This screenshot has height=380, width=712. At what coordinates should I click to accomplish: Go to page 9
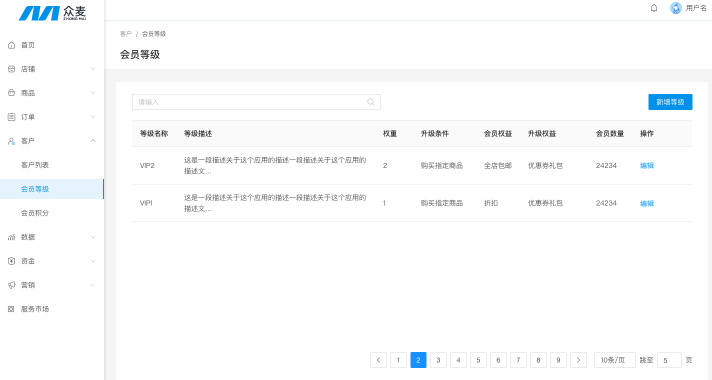558,360
